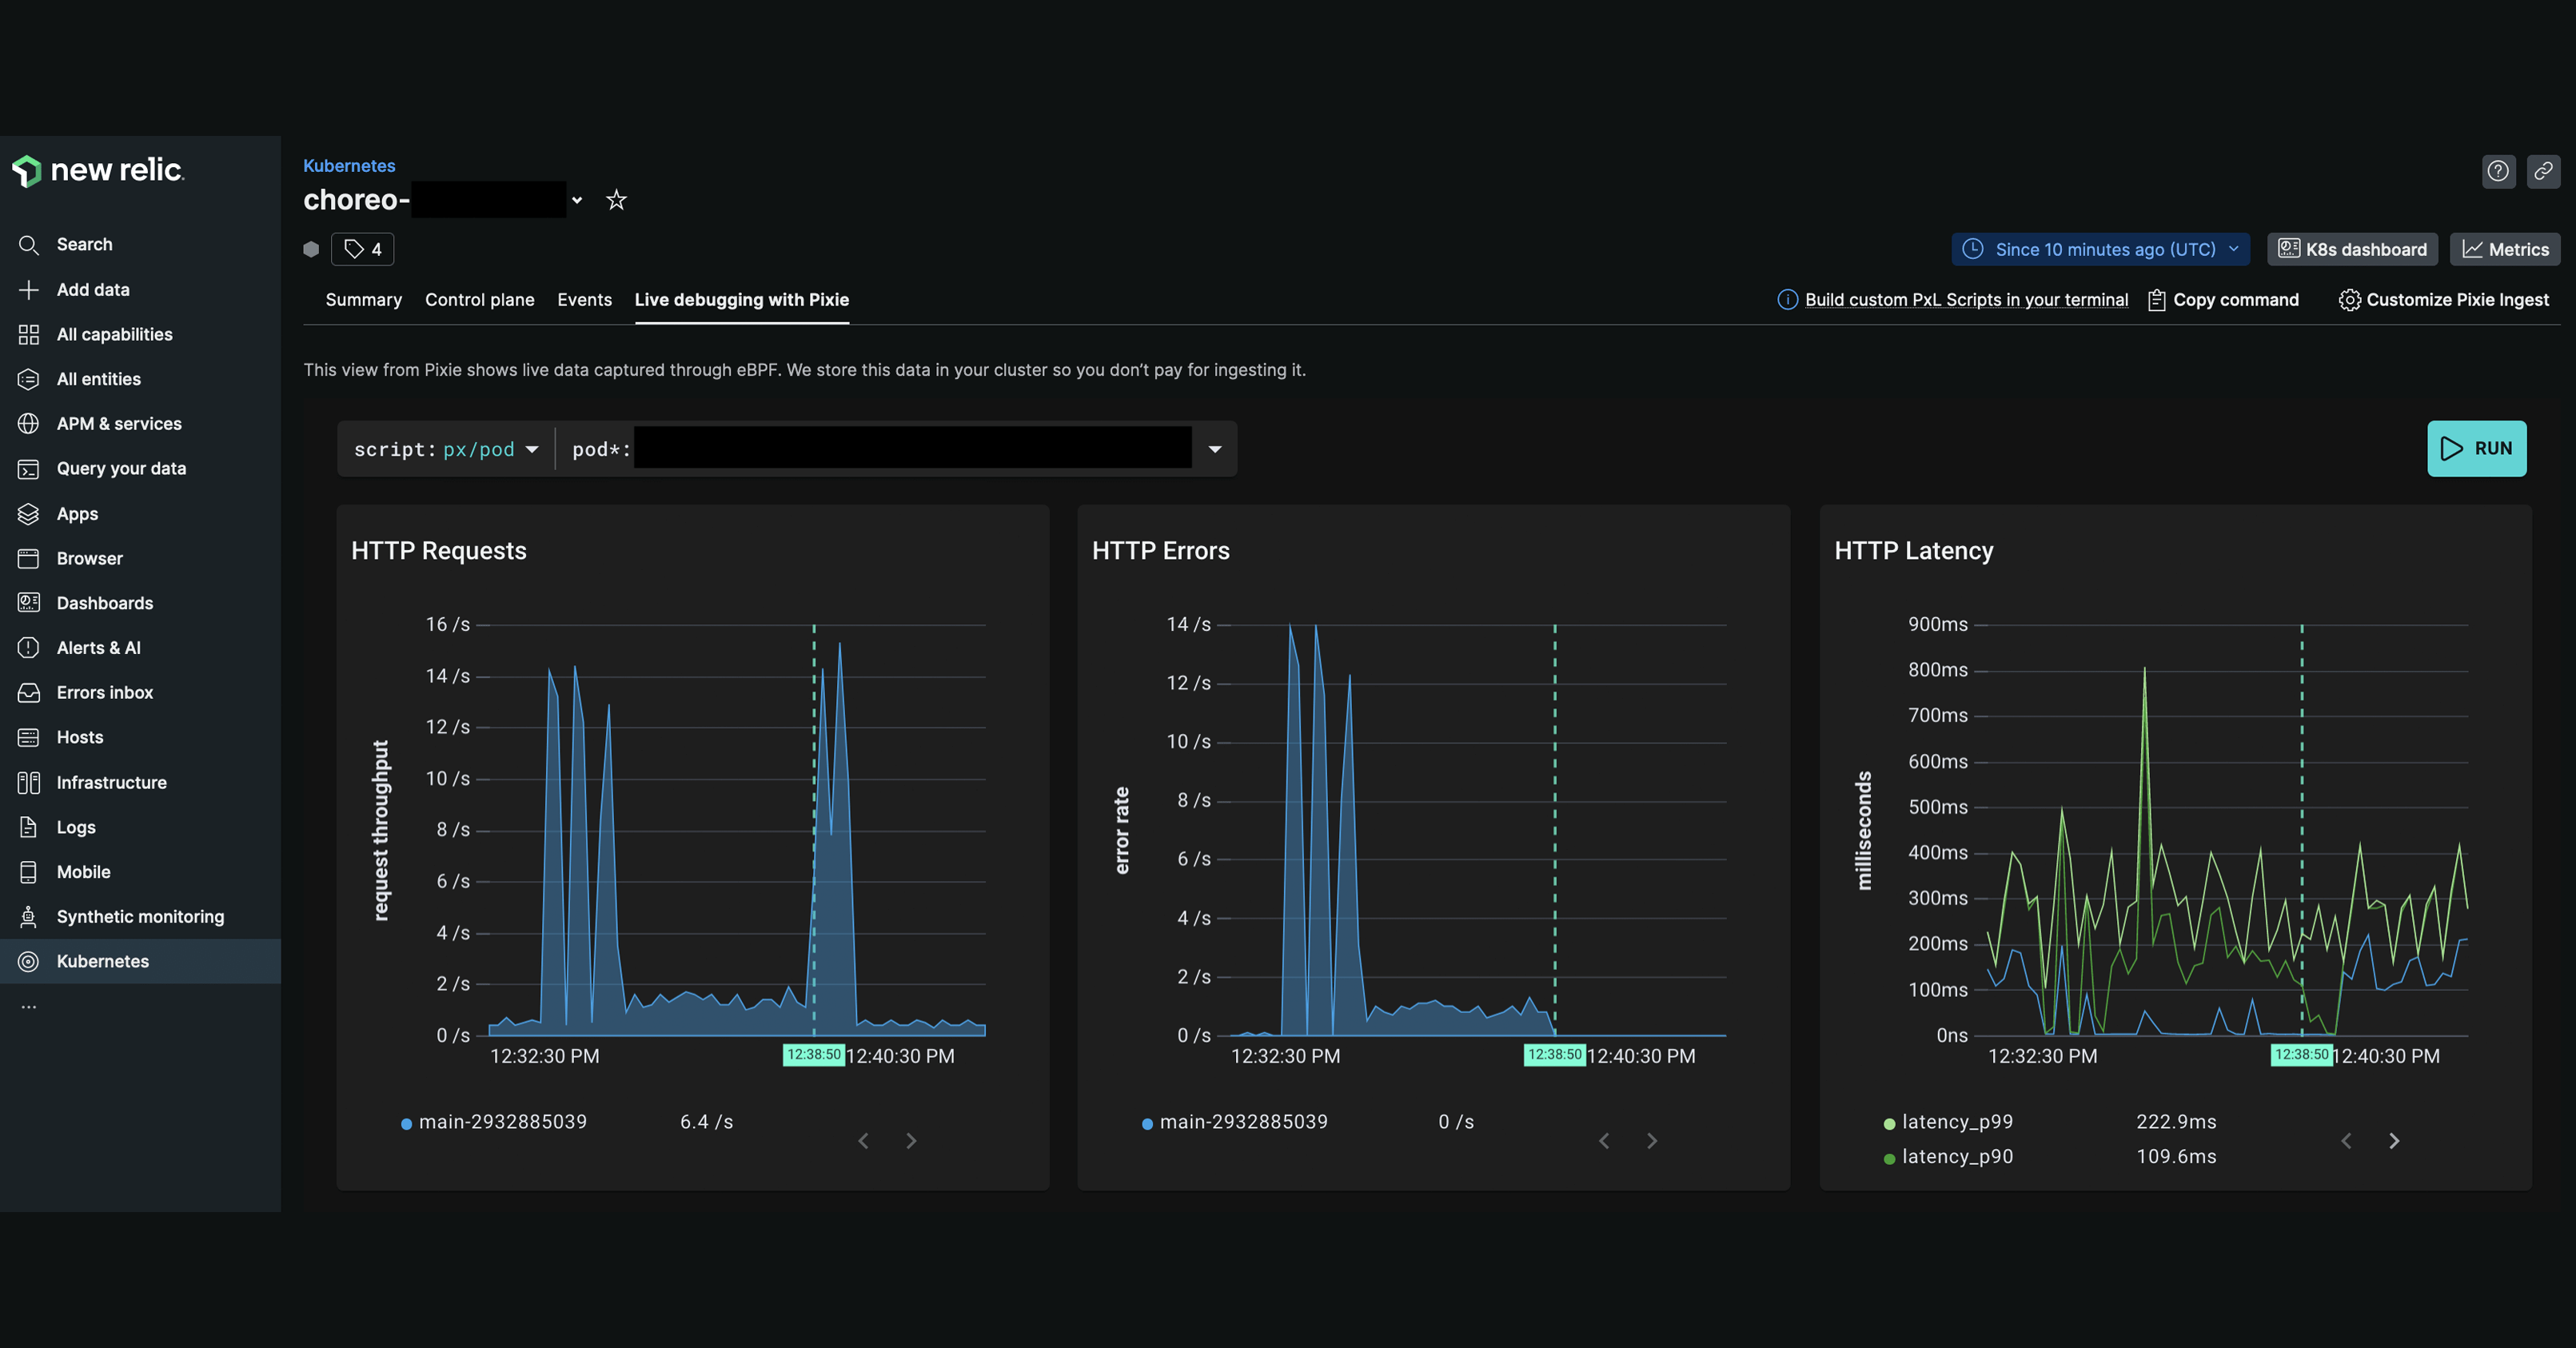2576x1348 pixels.
Task: Click the New Relic logo
Action: 98,171
